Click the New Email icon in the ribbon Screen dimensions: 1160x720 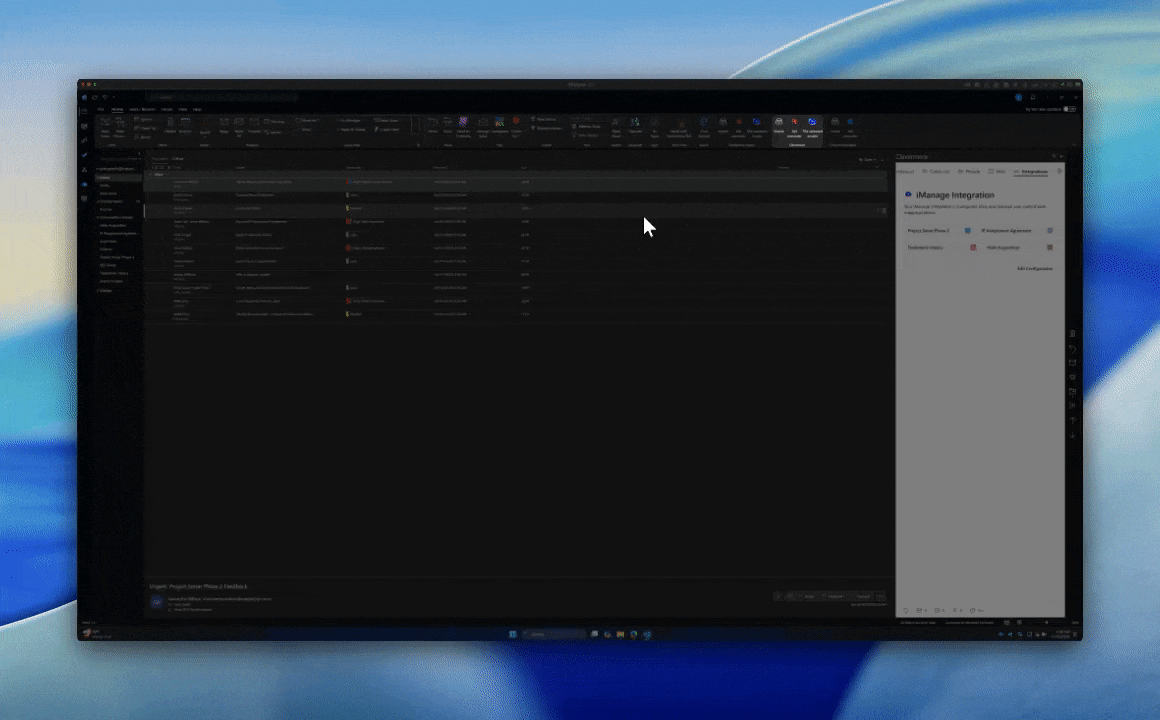104,126
